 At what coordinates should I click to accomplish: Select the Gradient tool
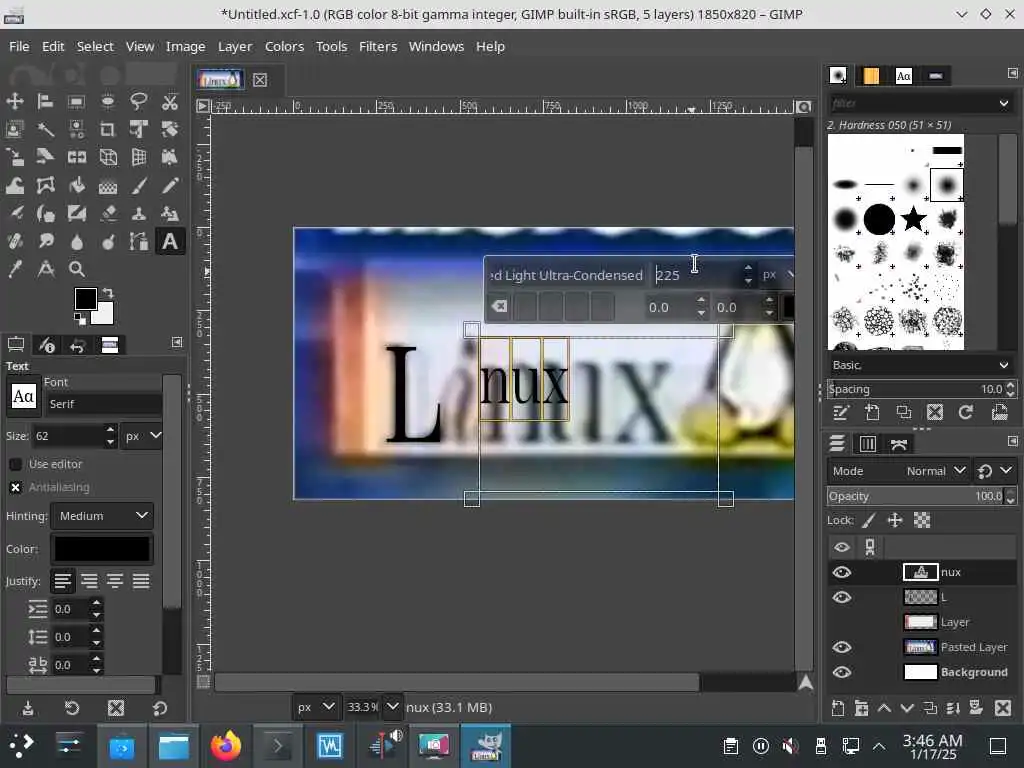coord(108,185)
